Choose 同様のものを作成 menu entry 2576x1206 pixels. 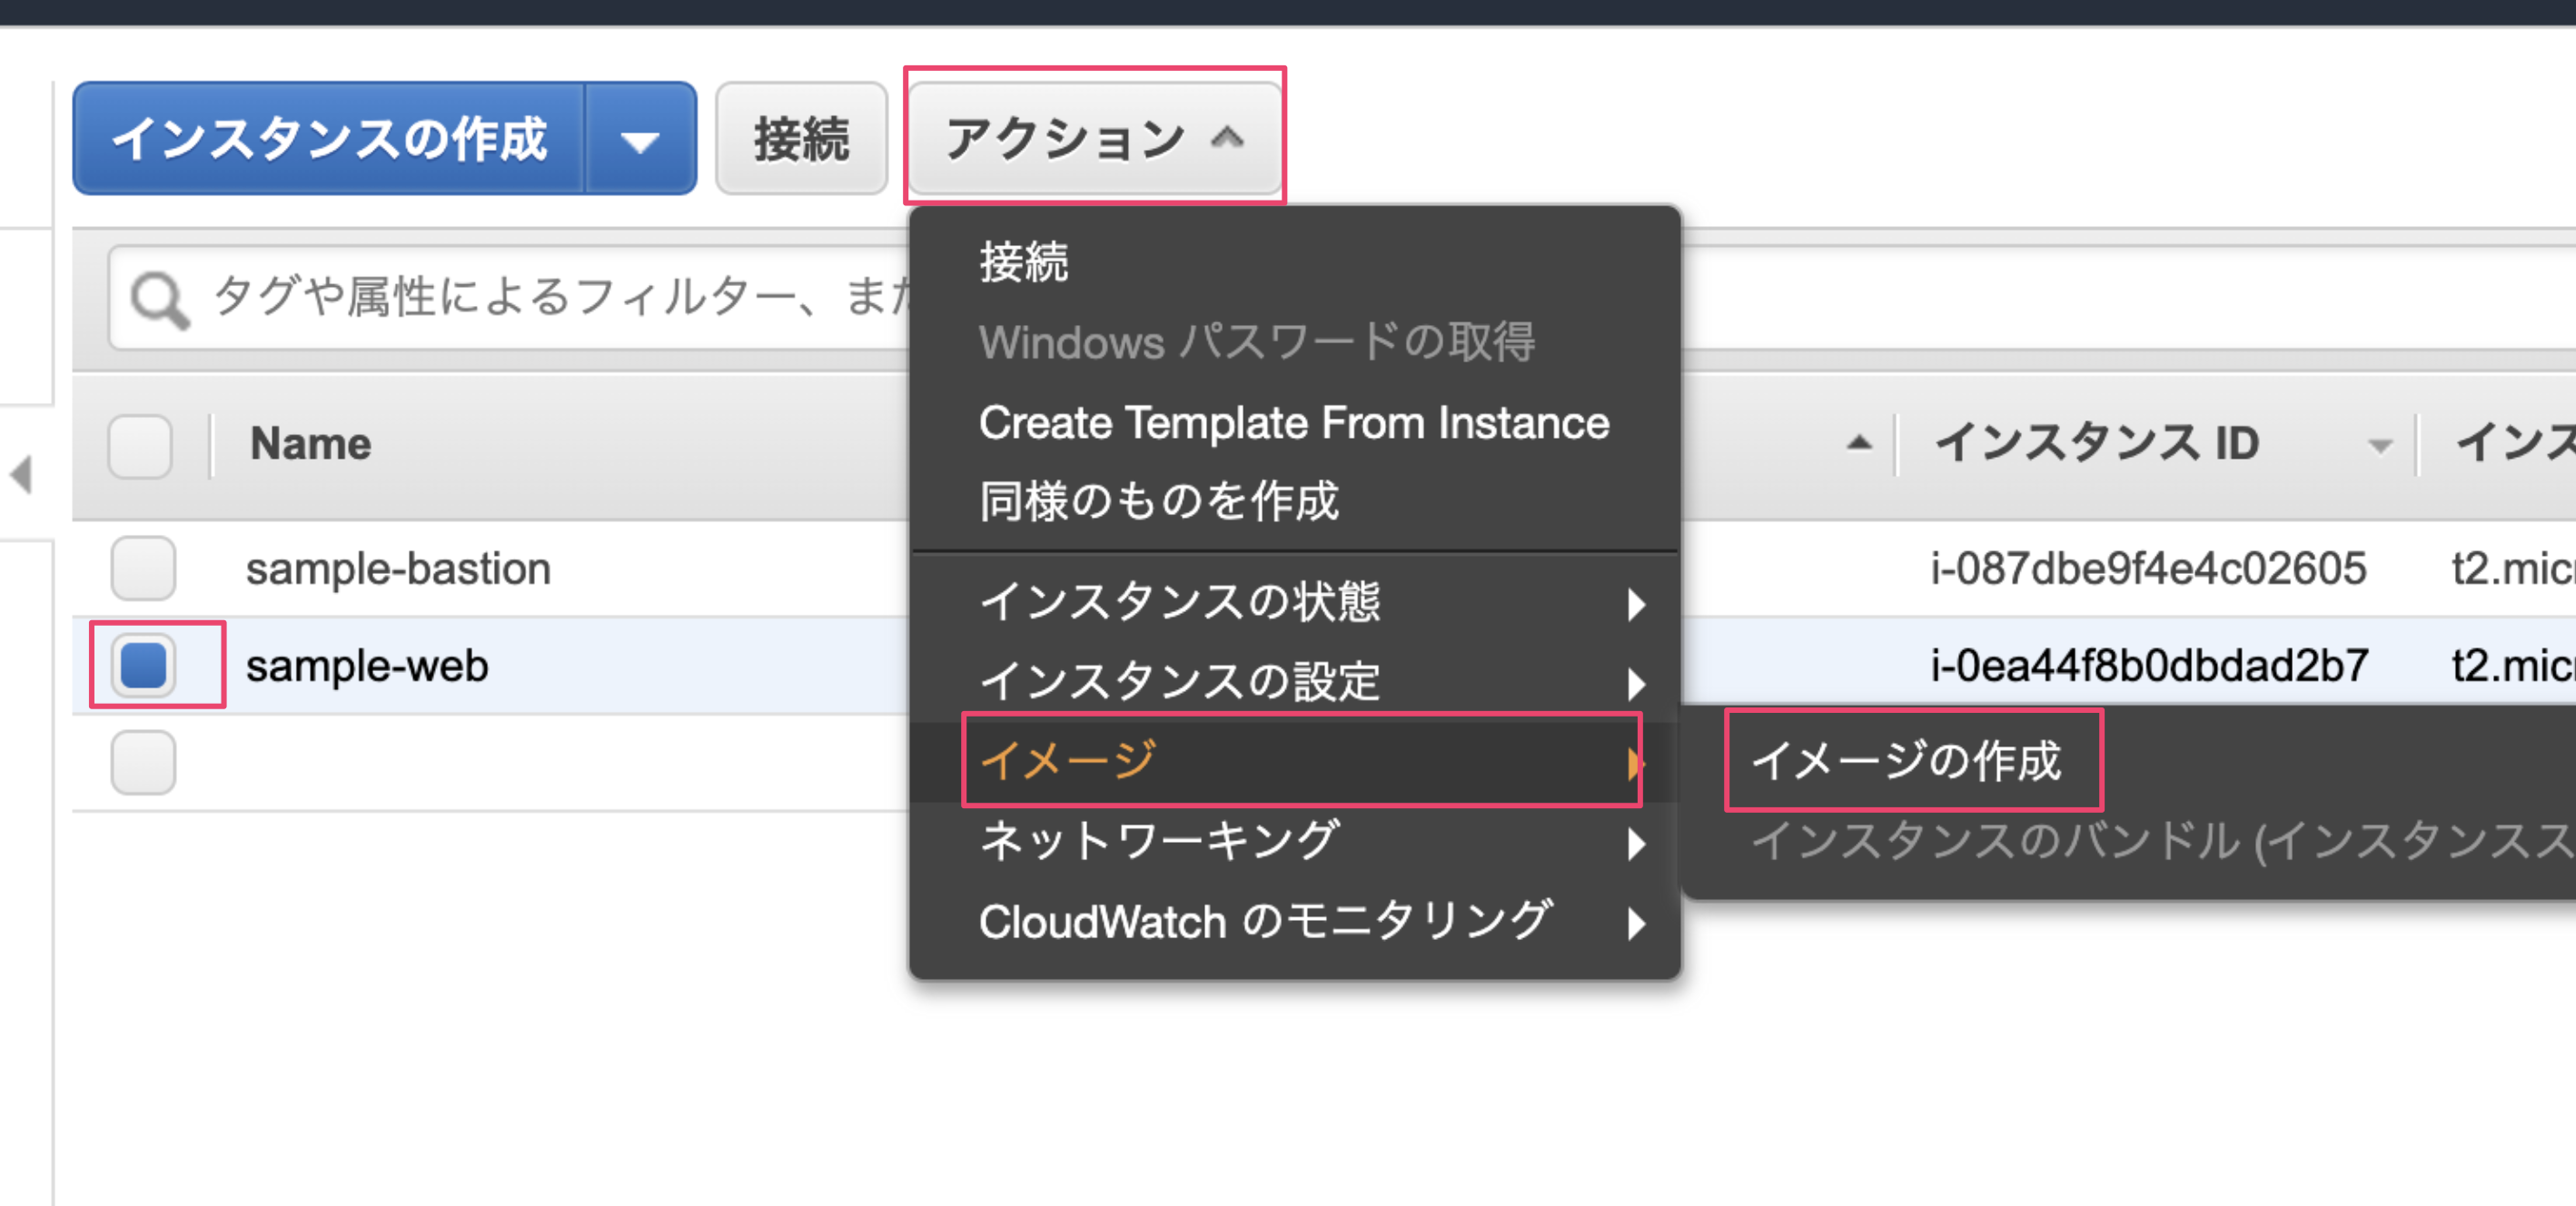1158,501
